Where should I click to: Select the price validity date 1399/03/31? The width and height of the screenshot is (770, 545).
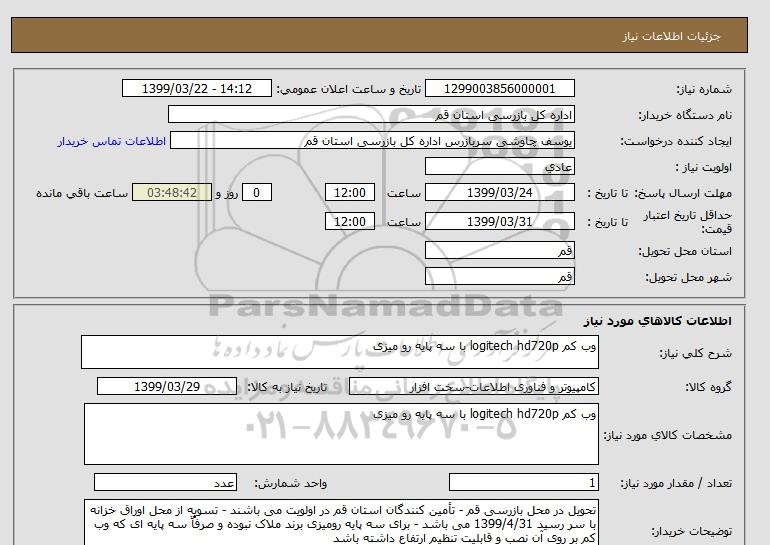click(499, 221)
